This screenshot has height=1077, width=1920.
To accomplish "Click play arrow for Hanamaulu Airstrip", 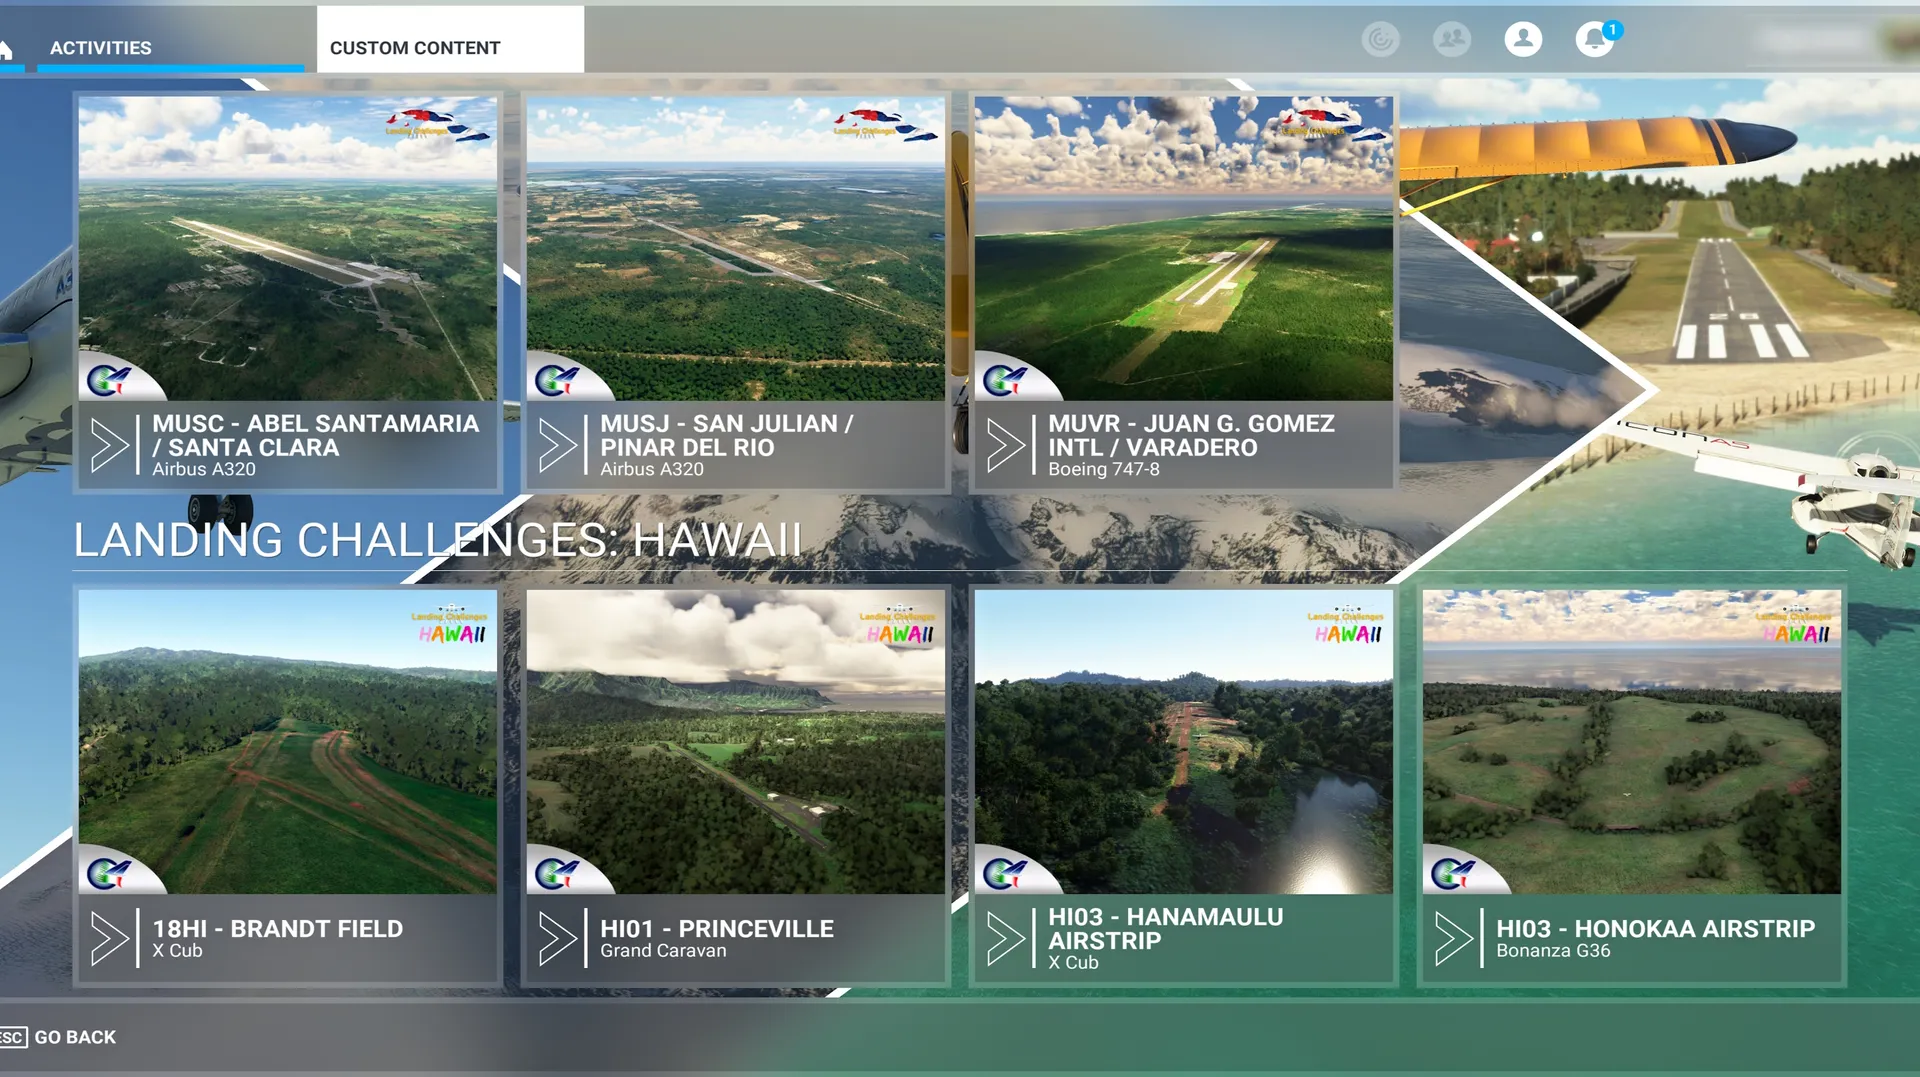I will point(1005,938).
